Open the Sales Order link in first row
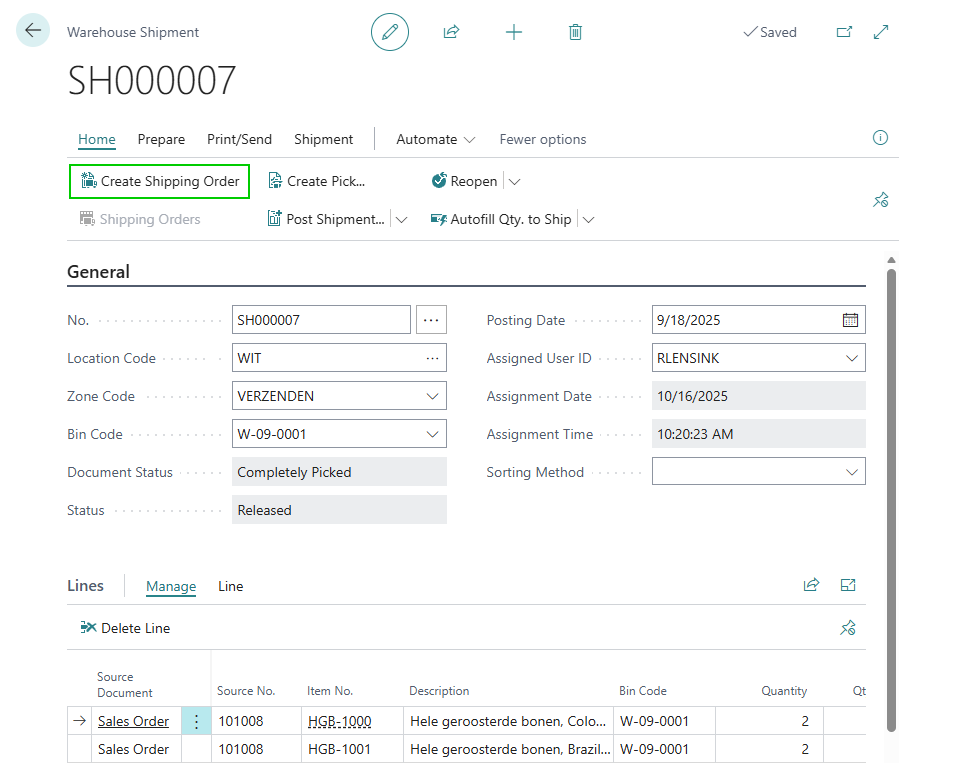The image size is (967, 763). (133, 721)
